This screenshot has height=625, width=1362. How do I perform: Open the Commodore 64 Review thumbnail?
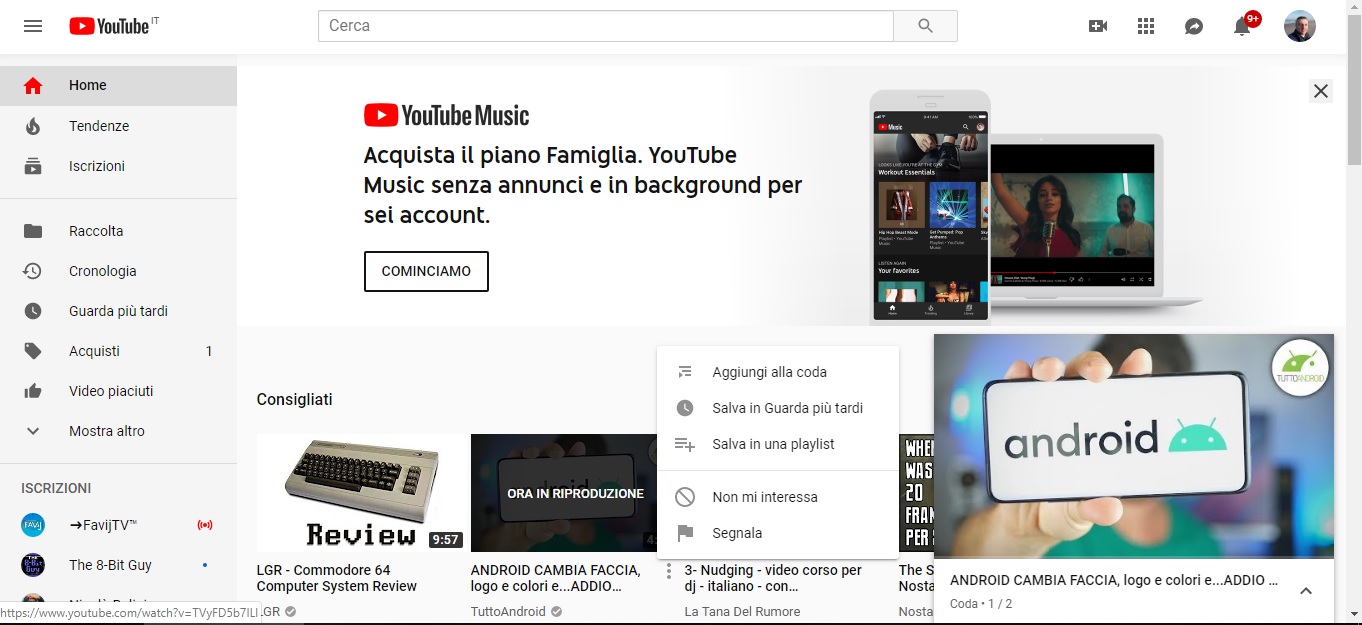pos(361,493)
